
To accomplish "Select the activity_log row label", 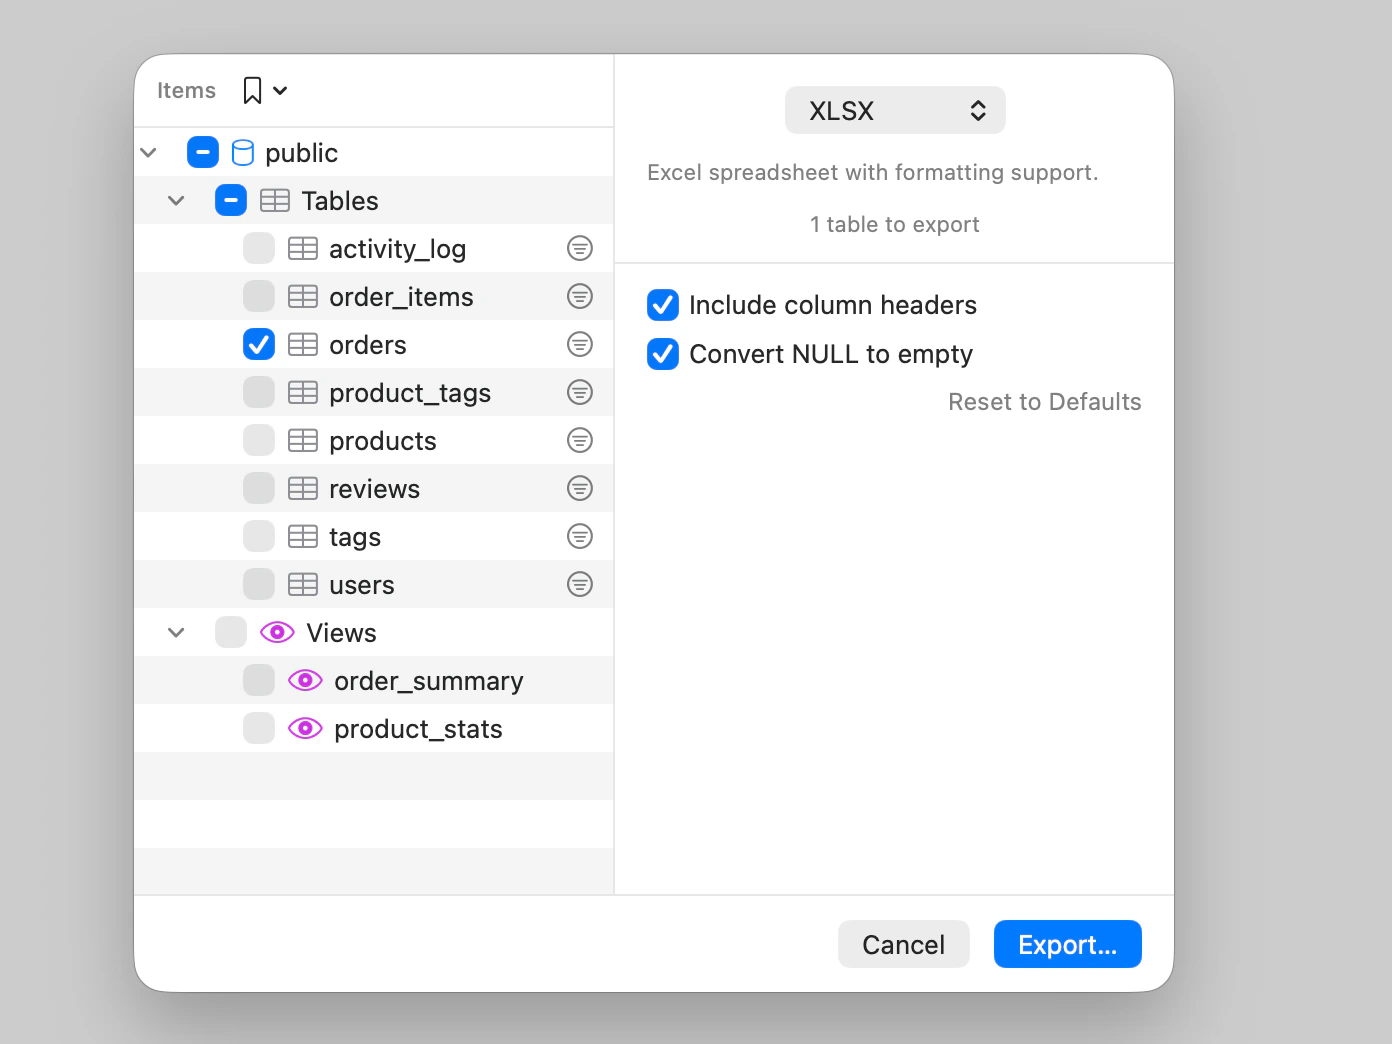I will tap(397, 249).
